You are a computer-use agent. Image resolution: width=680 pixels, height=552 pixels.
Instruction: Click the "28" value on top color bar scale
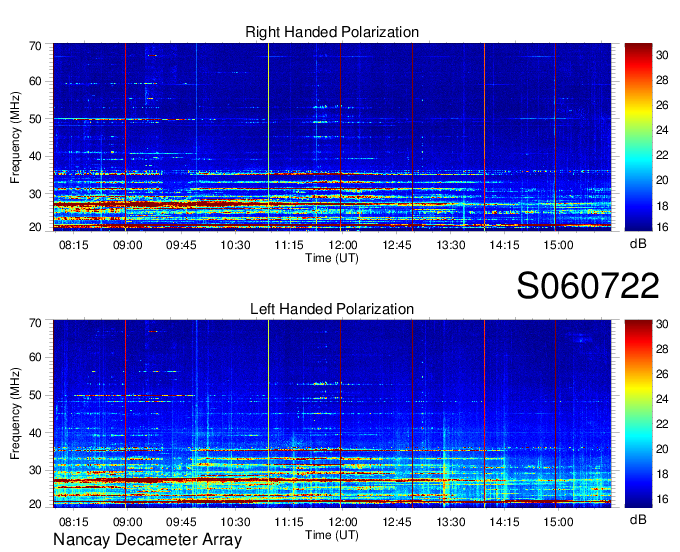pyautogui.click(x=662, y=80)
